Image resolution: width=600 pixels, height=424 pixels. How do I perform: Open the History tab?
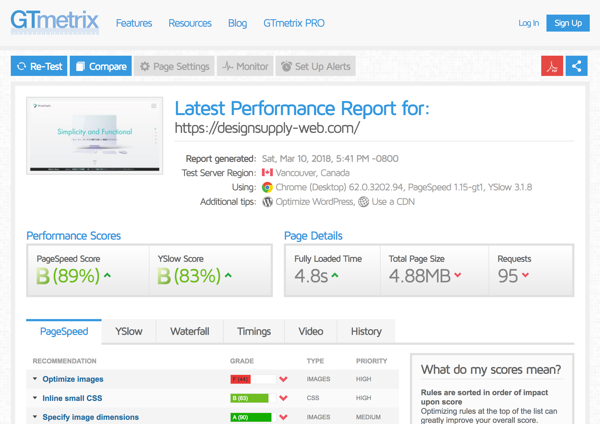coord(366,331)
